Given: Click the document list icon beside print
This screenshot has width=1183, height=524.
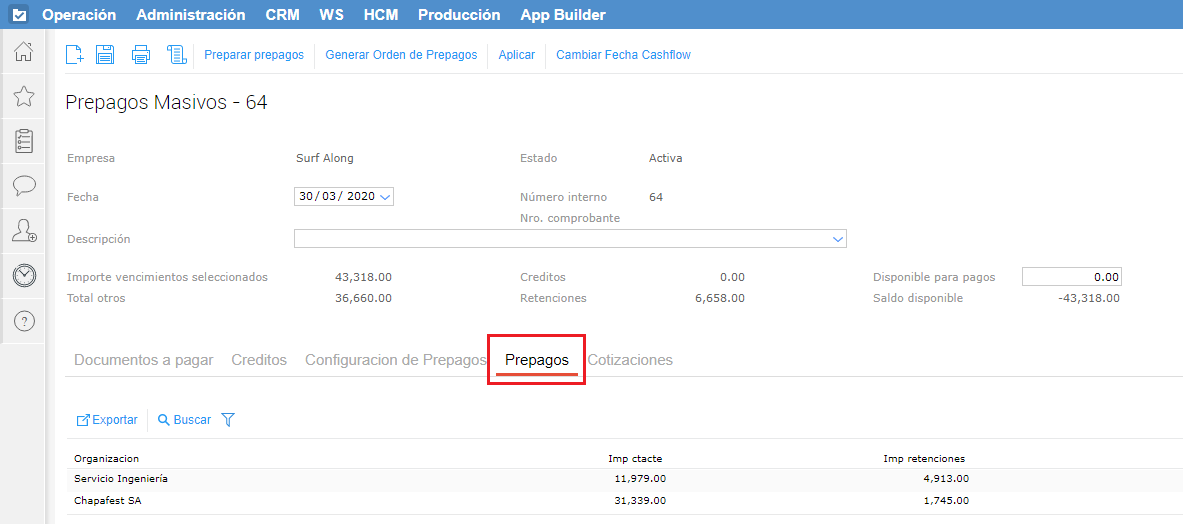Looking at the screenshot, I should 176,55.
